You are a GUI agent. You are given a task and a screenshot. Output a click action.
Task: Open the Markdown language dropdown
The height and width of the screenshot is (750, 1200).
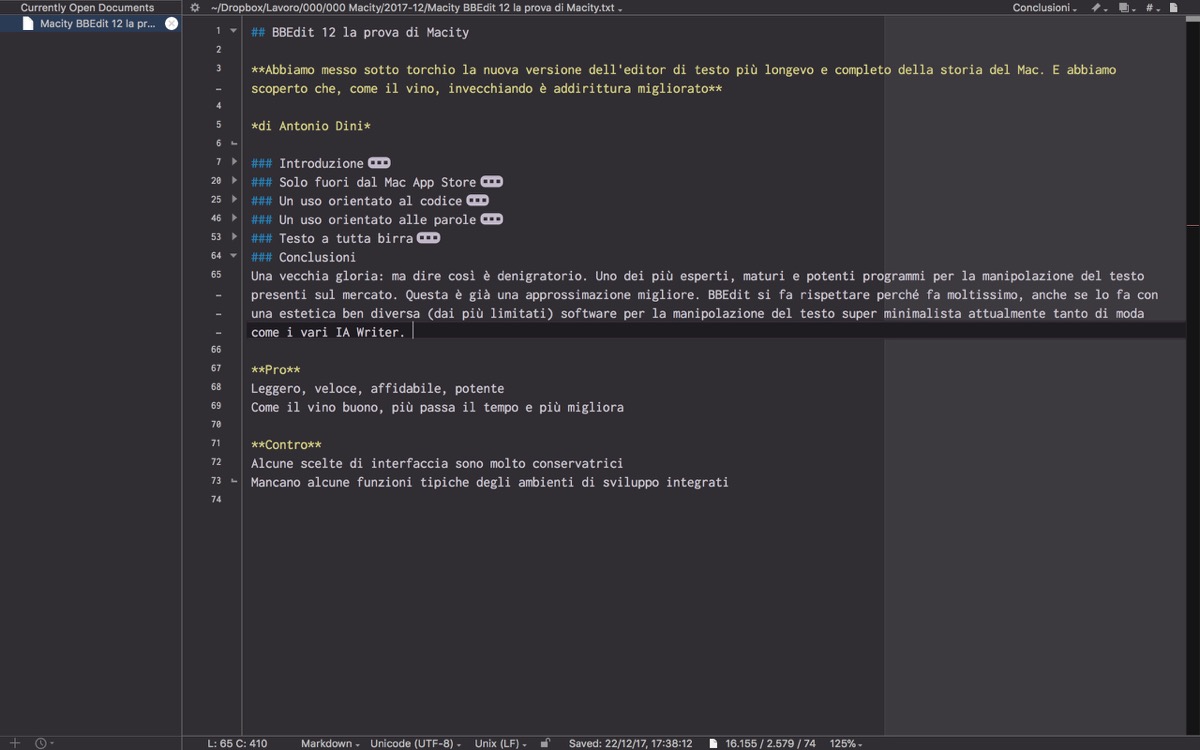330,743
